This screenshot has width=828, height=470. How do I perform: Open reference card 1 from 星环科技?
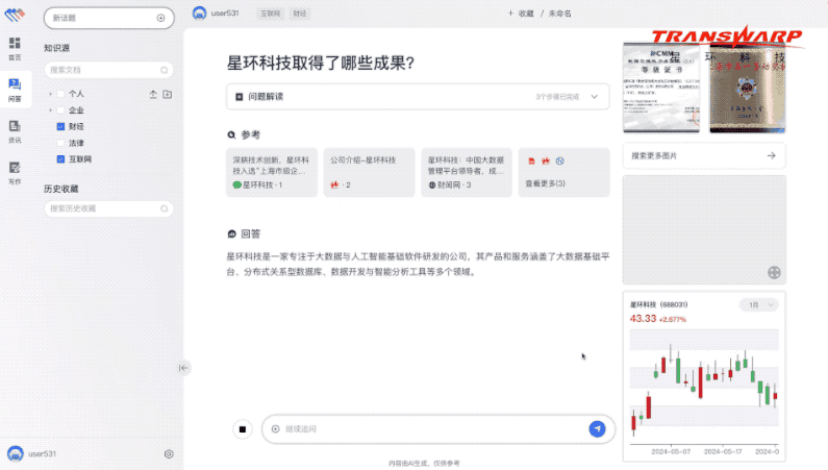[272, 172]
